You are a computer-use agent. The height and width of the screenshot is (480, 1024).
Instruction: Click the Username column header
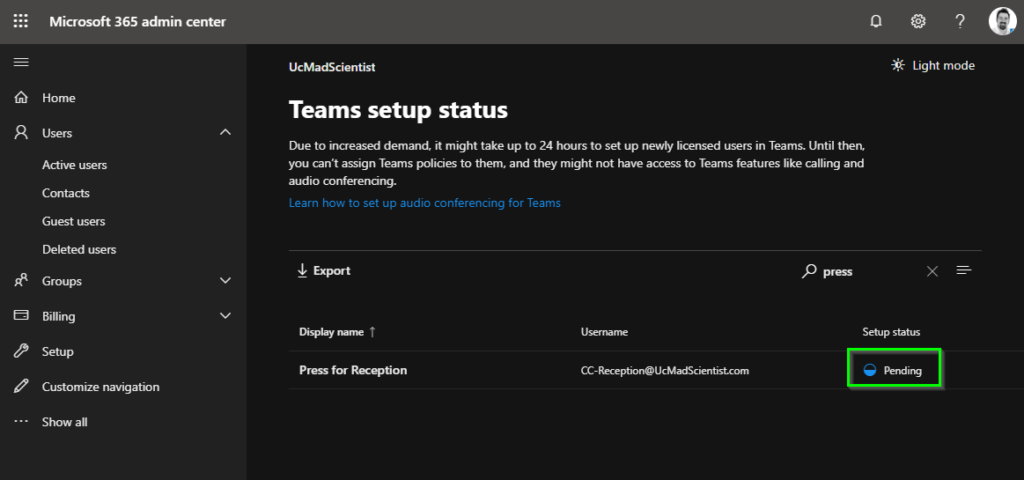point(604,332)
